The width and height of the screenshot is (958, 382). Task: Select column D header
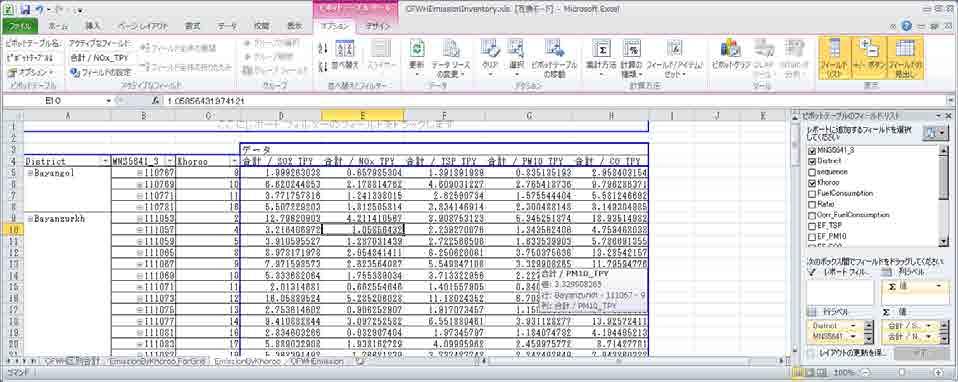click(281, 116)
